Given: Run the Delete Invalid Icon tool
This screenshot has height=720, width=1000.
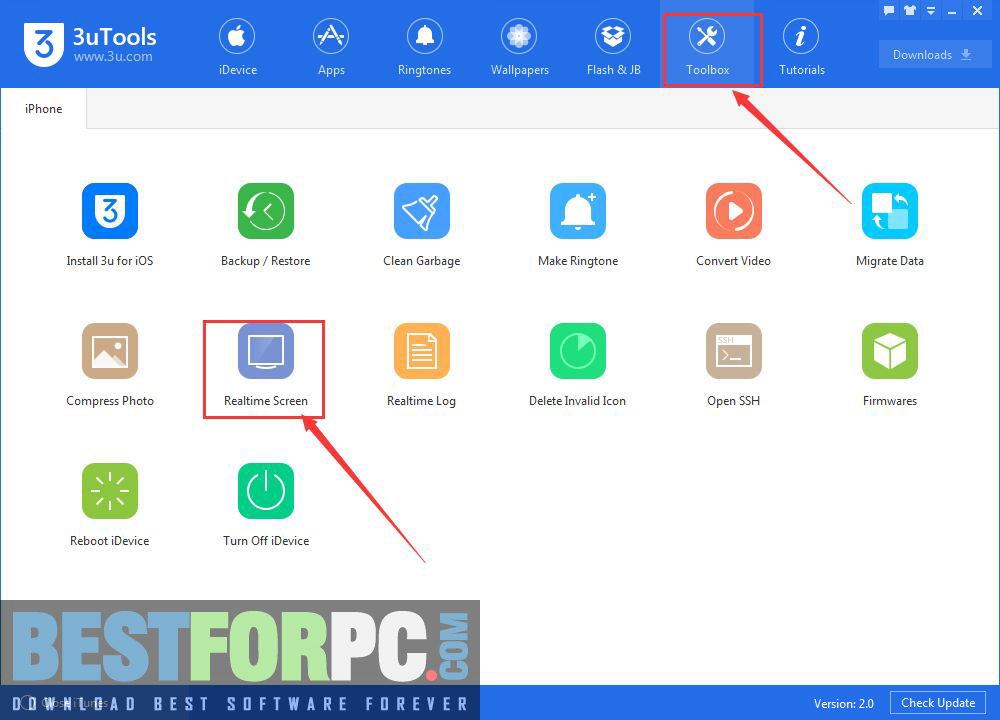Looking at the screenshot, I should click(578, 351).
